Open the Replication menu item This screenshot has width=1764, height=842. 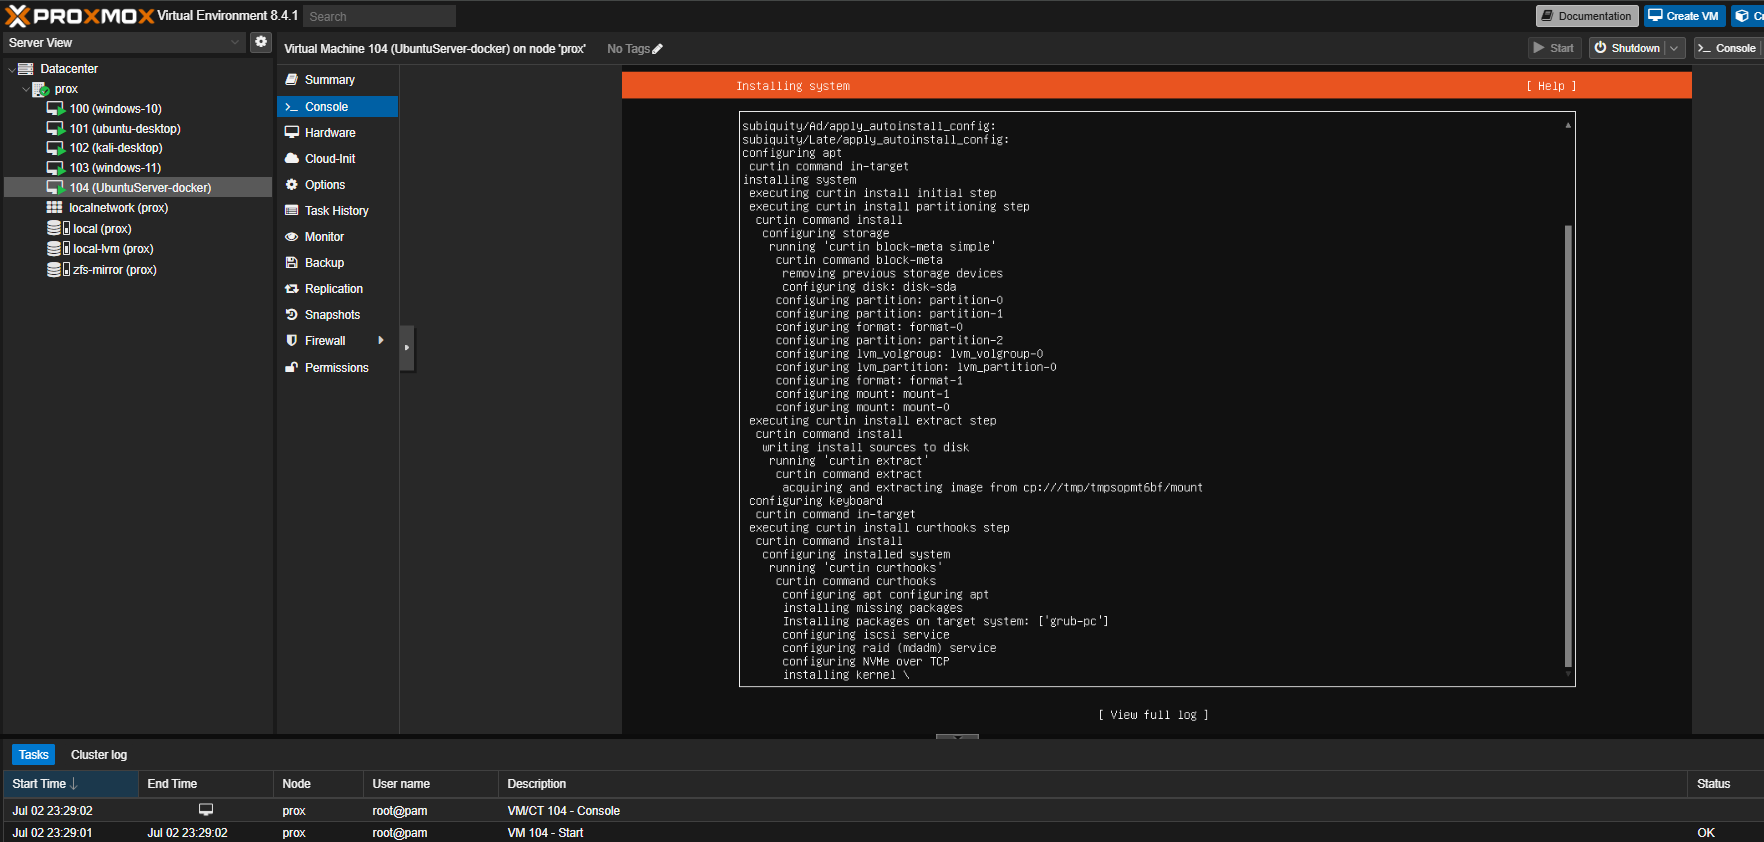(338, 288)
